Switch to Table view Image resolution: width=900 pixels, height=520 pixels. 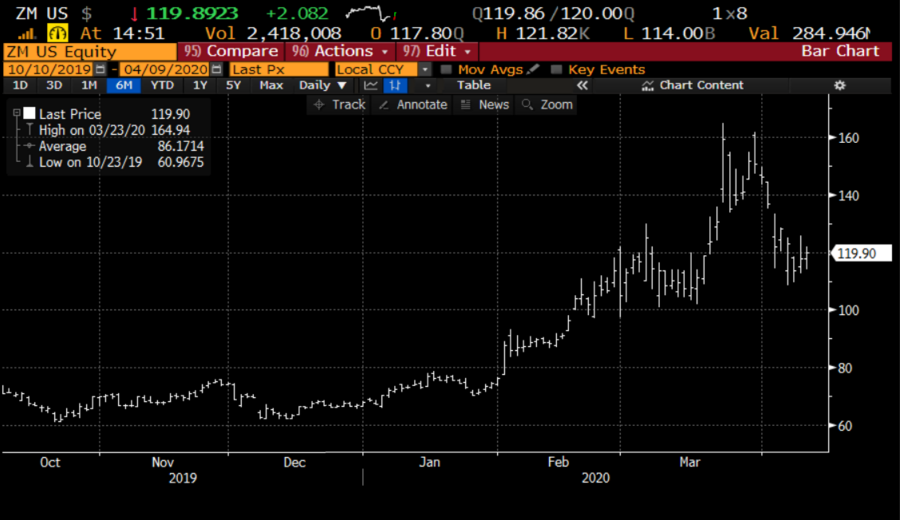[x=474, y=86]
